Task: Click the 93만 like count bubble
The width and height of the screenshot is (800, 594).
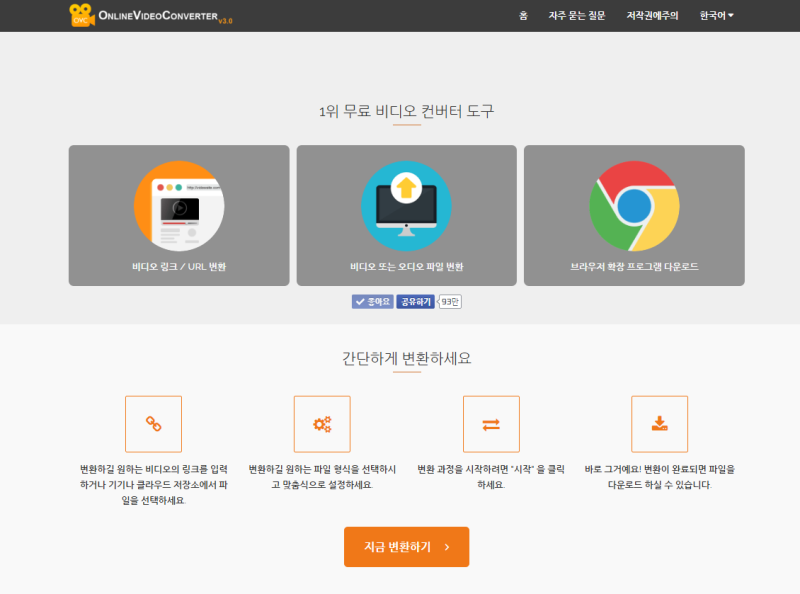Action: (449, 302)
